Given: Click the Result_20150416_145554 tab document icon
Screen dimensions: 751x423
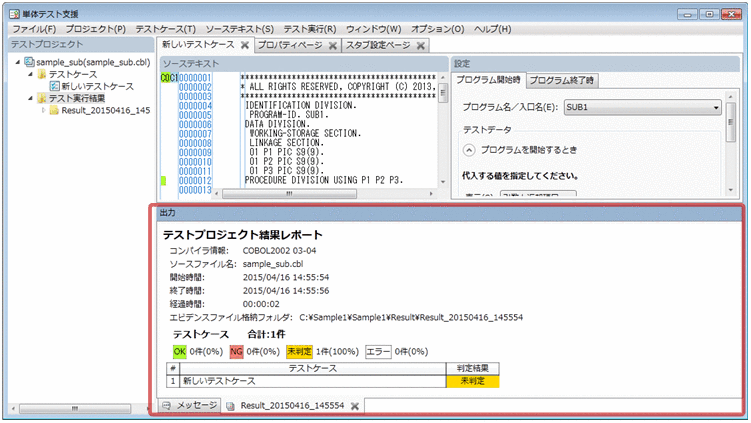Looking at the screenshot, I should tap(230, 406).
